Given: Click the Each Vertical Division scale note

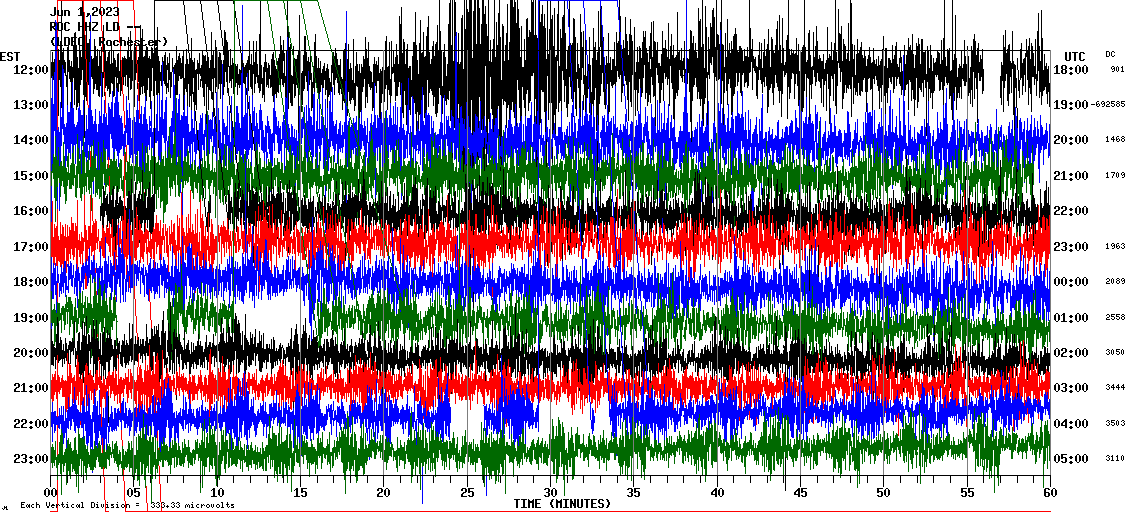Looking at the screenshot, I should tap(127, 505).
